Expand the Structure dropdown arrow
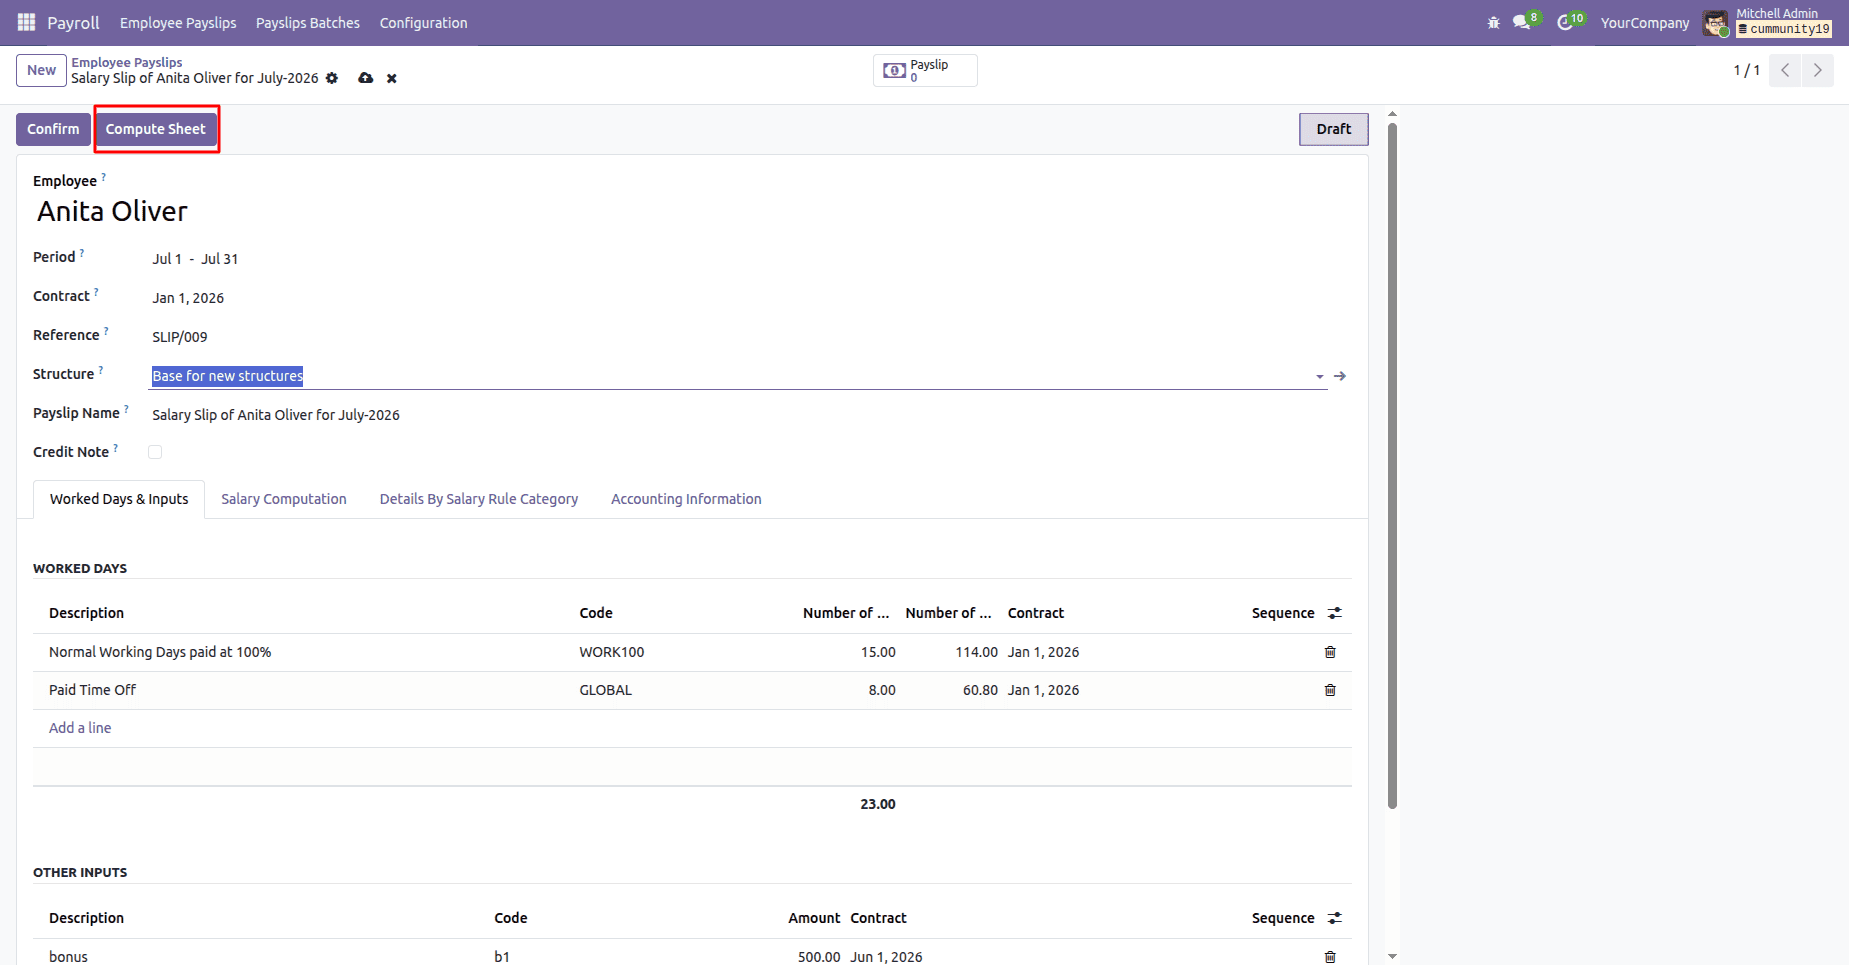This screenshot has height=965, width=1849. 1320,377
